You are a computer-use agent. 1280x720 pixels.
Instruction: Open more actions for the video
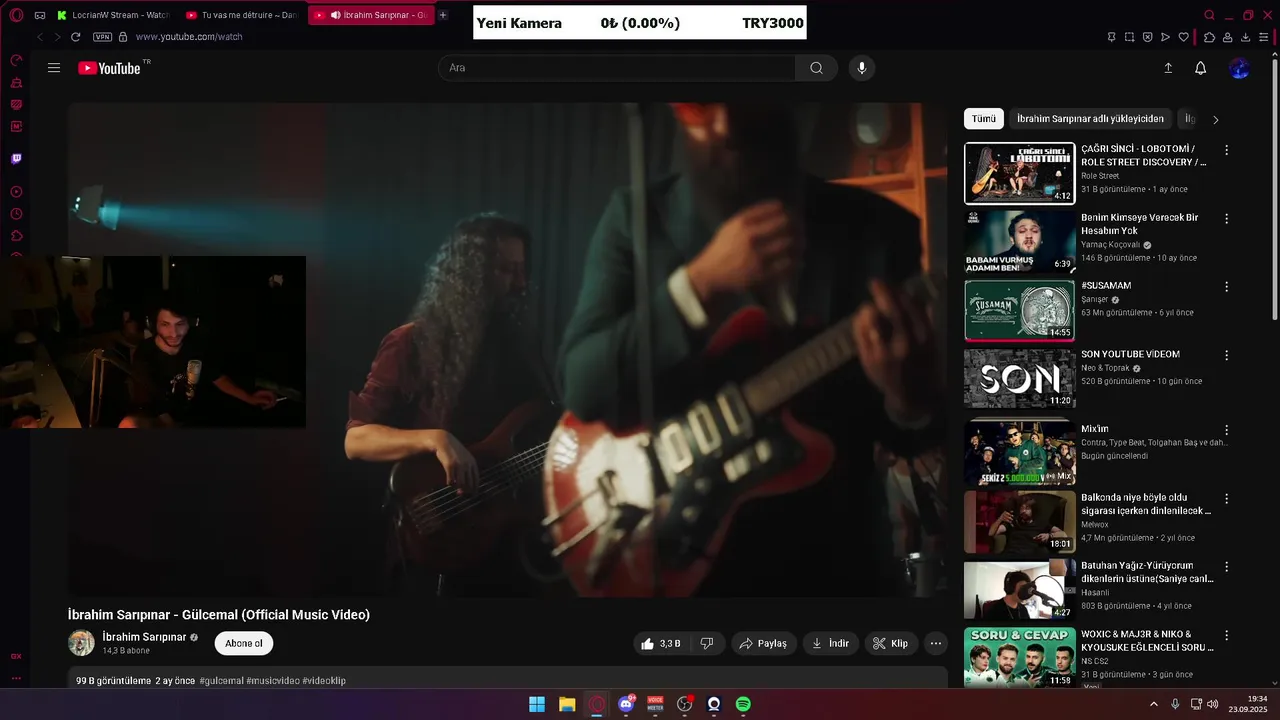[x=936, y=644]
